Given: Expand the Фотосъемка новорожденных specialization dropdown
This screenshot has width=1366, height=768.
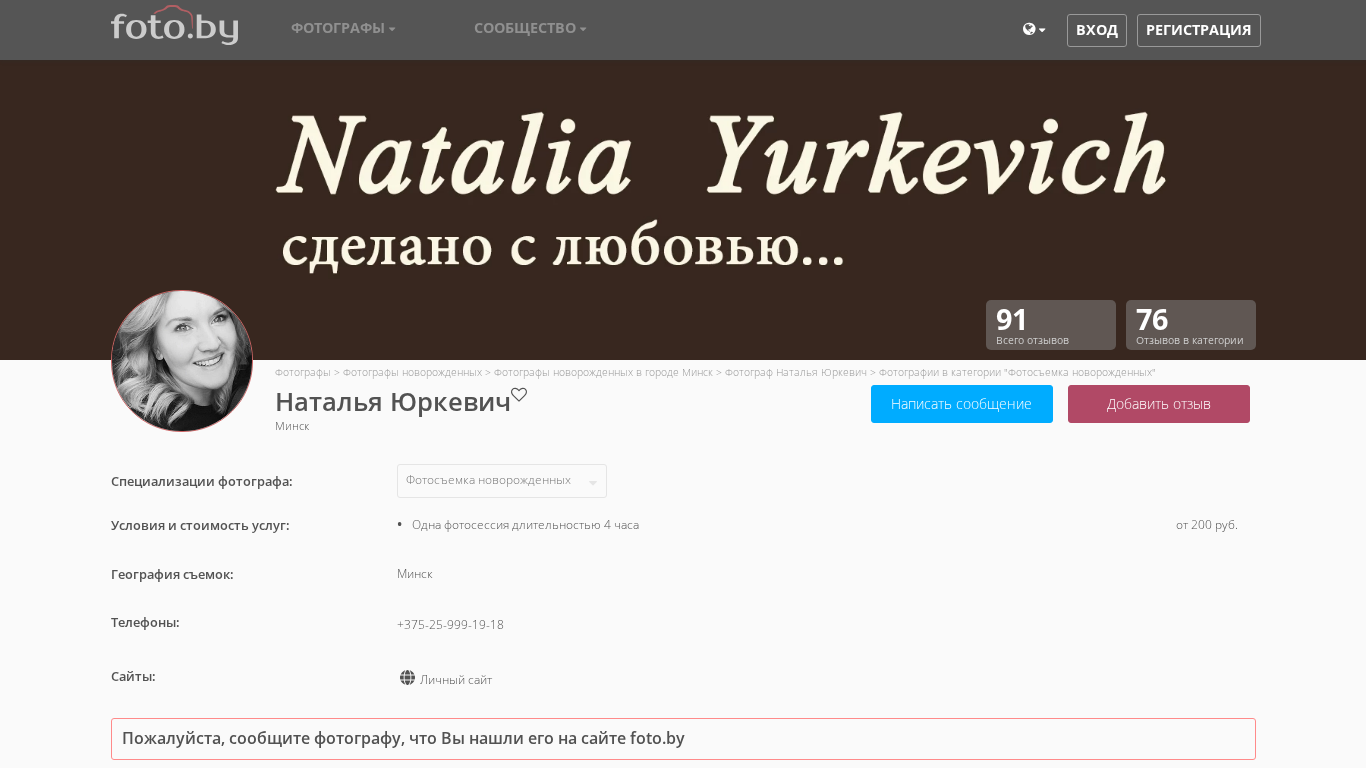Looking at the screenshot, I should coord(501,481).
